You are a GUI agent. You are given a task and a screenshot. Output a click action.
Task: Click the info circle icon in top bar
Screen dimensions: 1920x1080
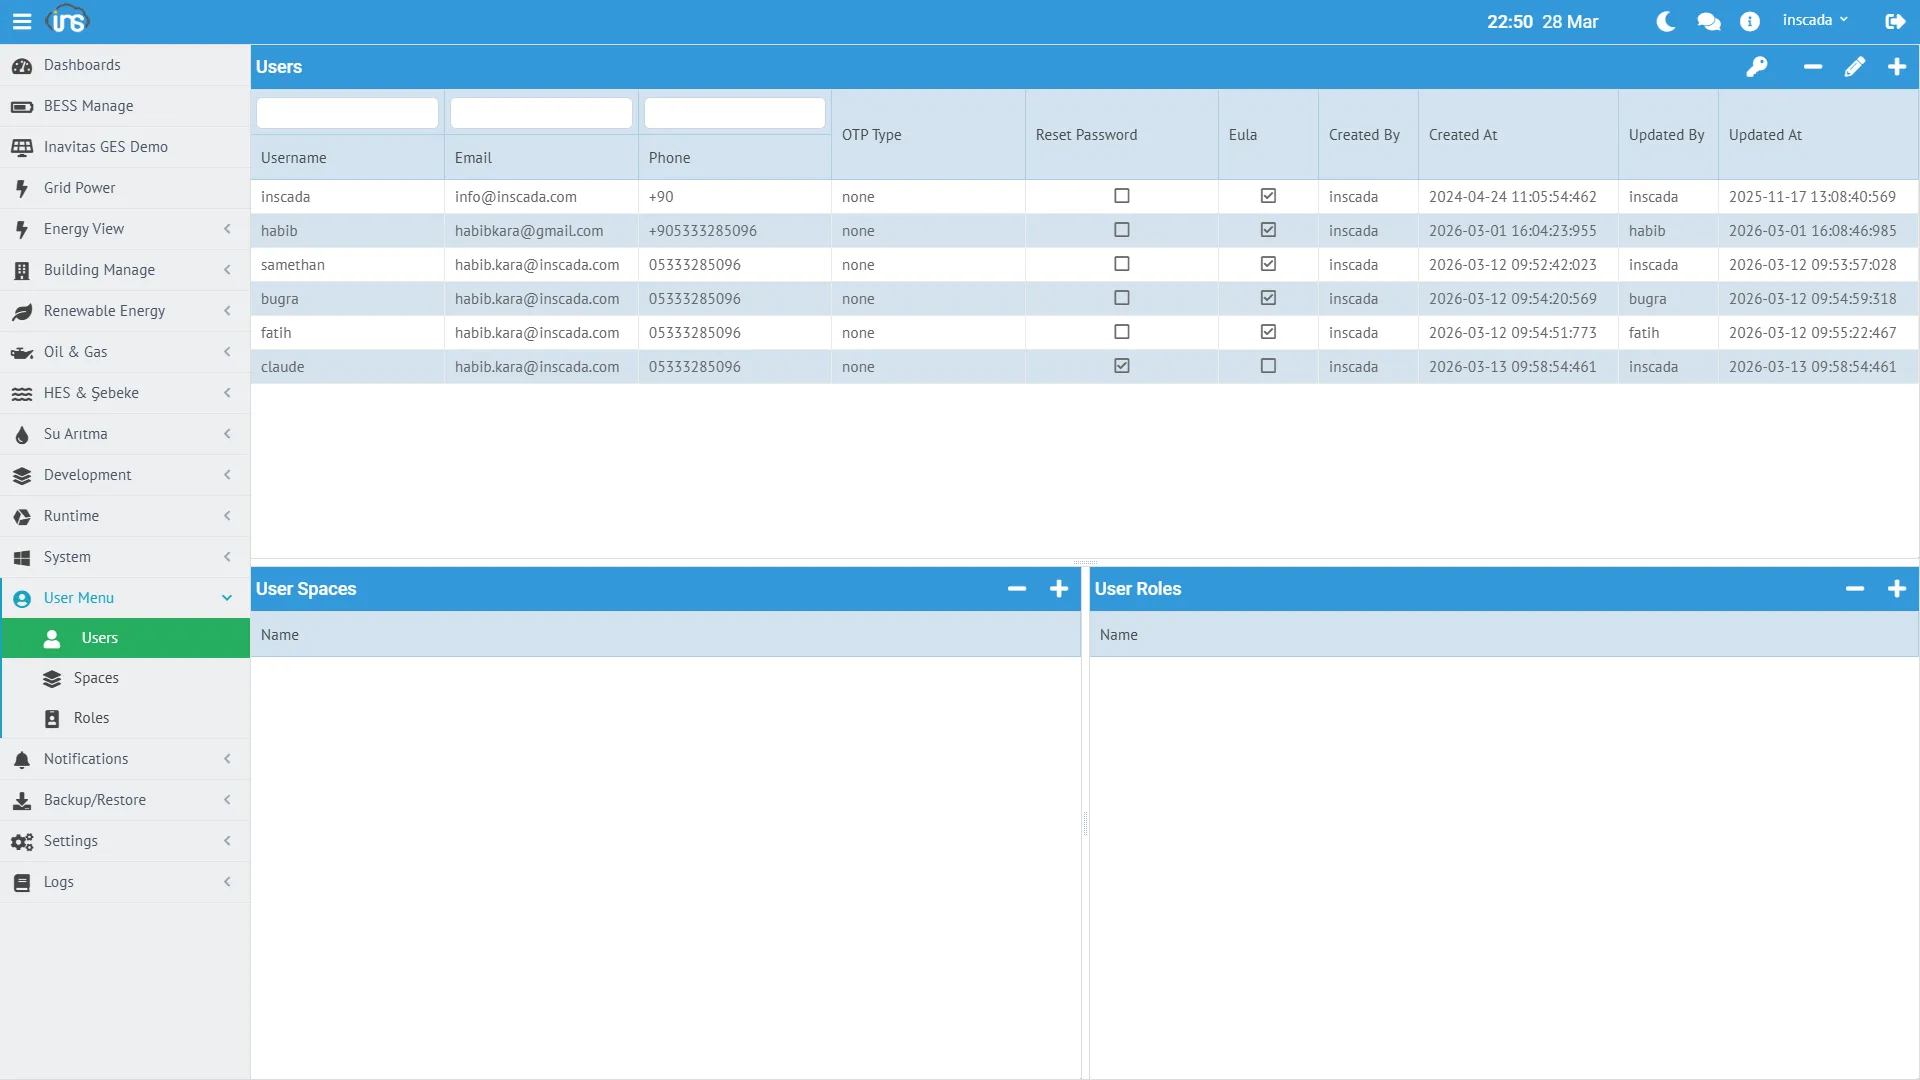pos(1750,21)
